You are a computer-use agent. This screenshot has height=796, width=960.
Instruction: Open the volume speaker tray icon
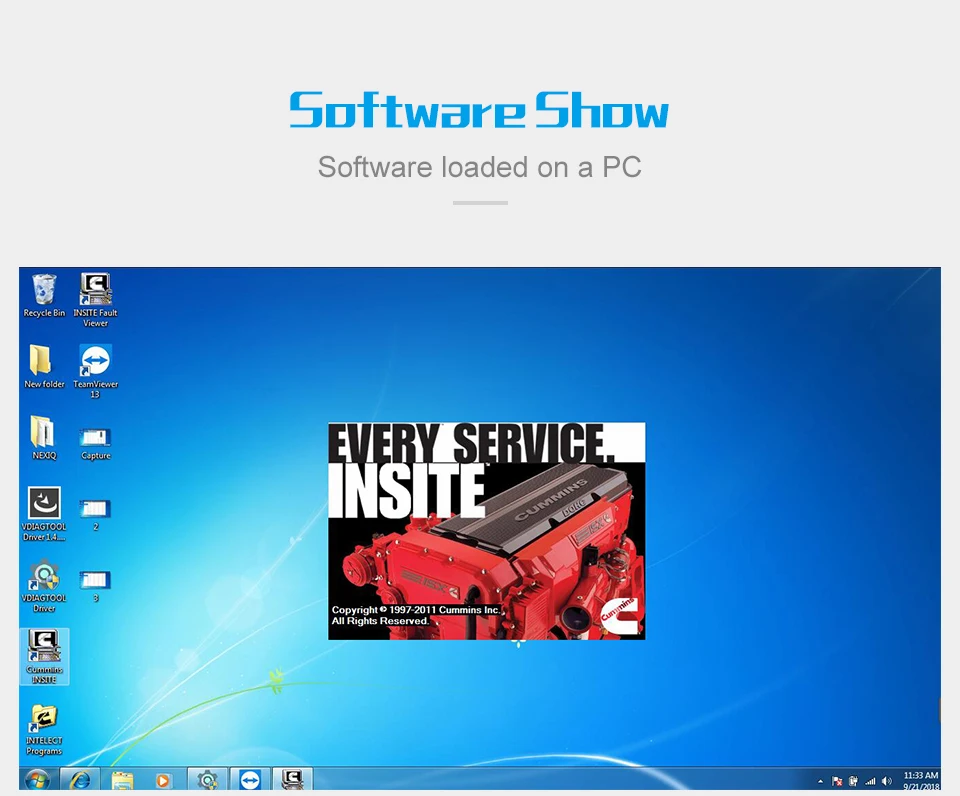pos(887,781)
